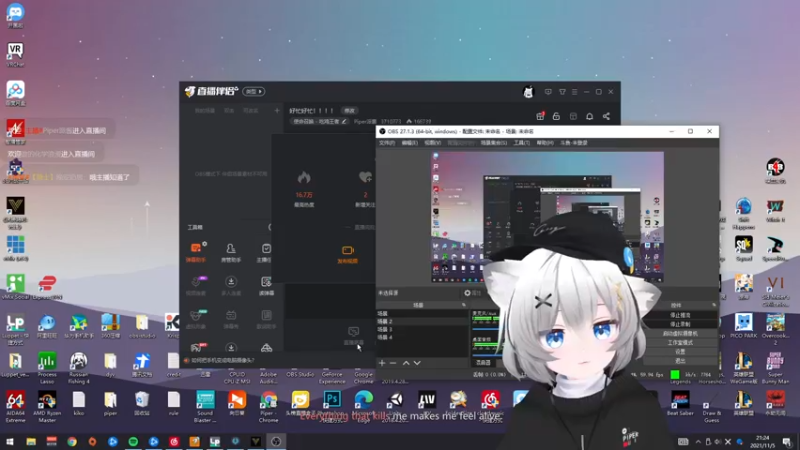Open Chrome from the taskbar
800x450 pixels.
[x=72, y=441]
